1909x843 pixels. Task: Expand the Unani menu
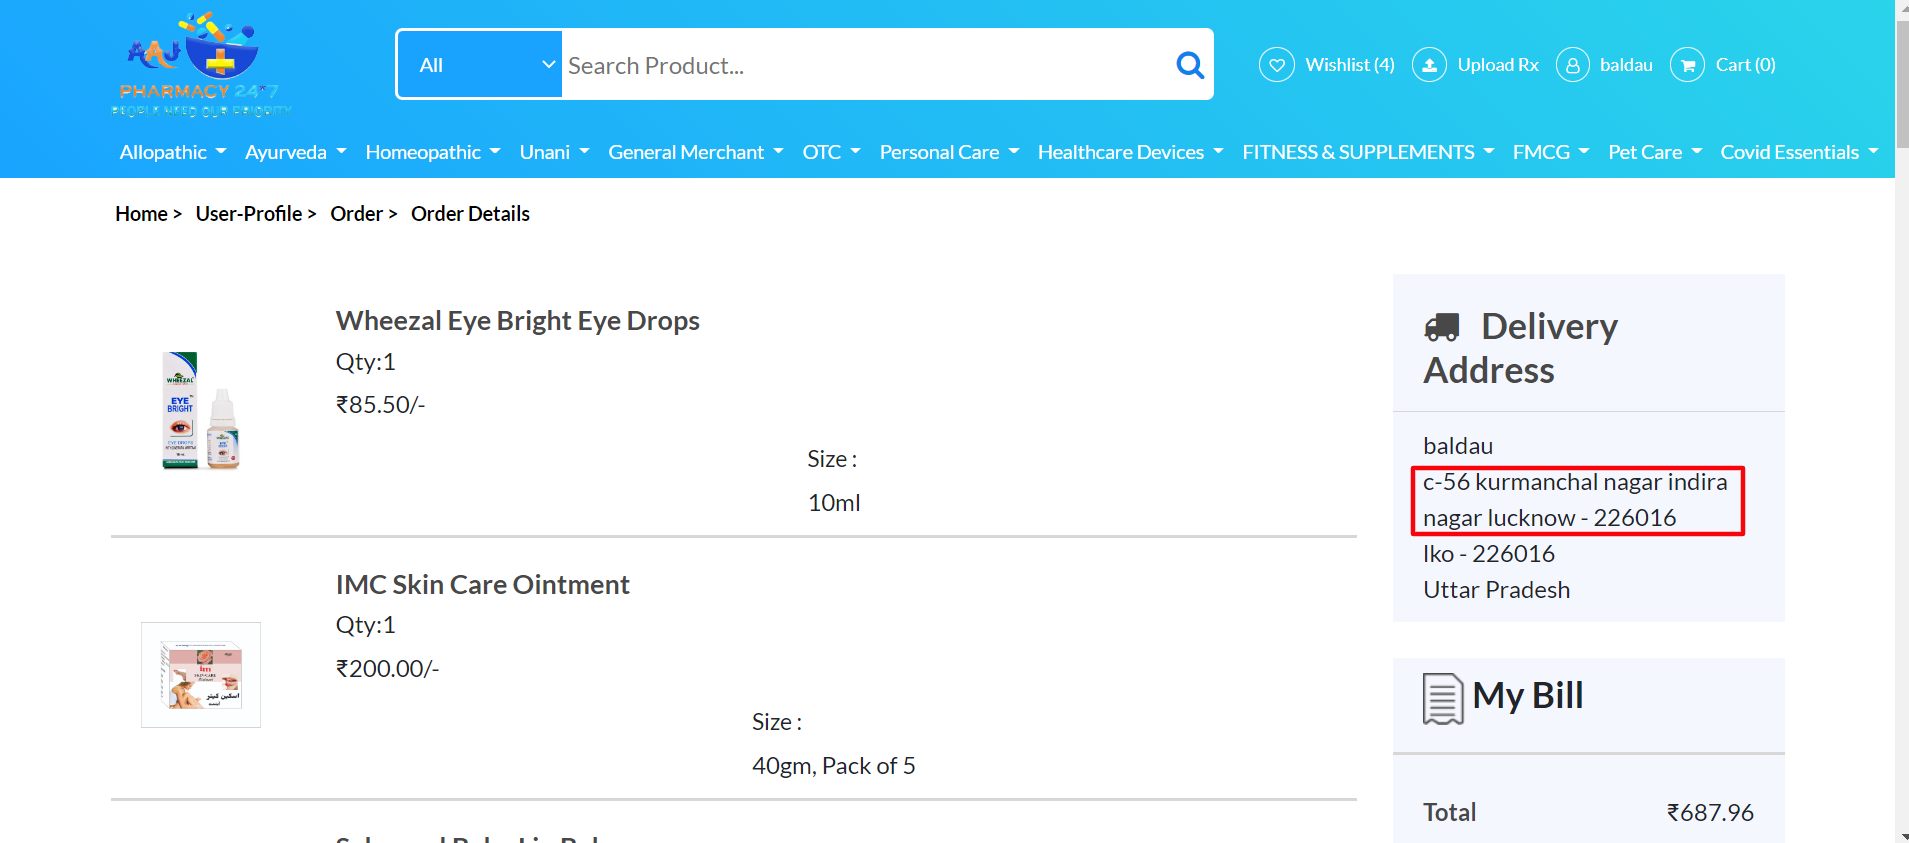click(x=555, y=152)
